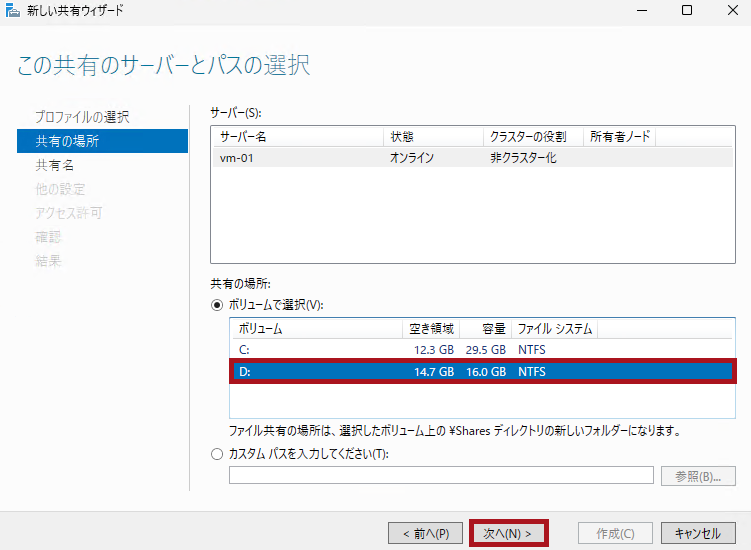Sort by ボリューム column header
Image resolution: width=751 pixels, height=550 pixels.
point(317,329)
